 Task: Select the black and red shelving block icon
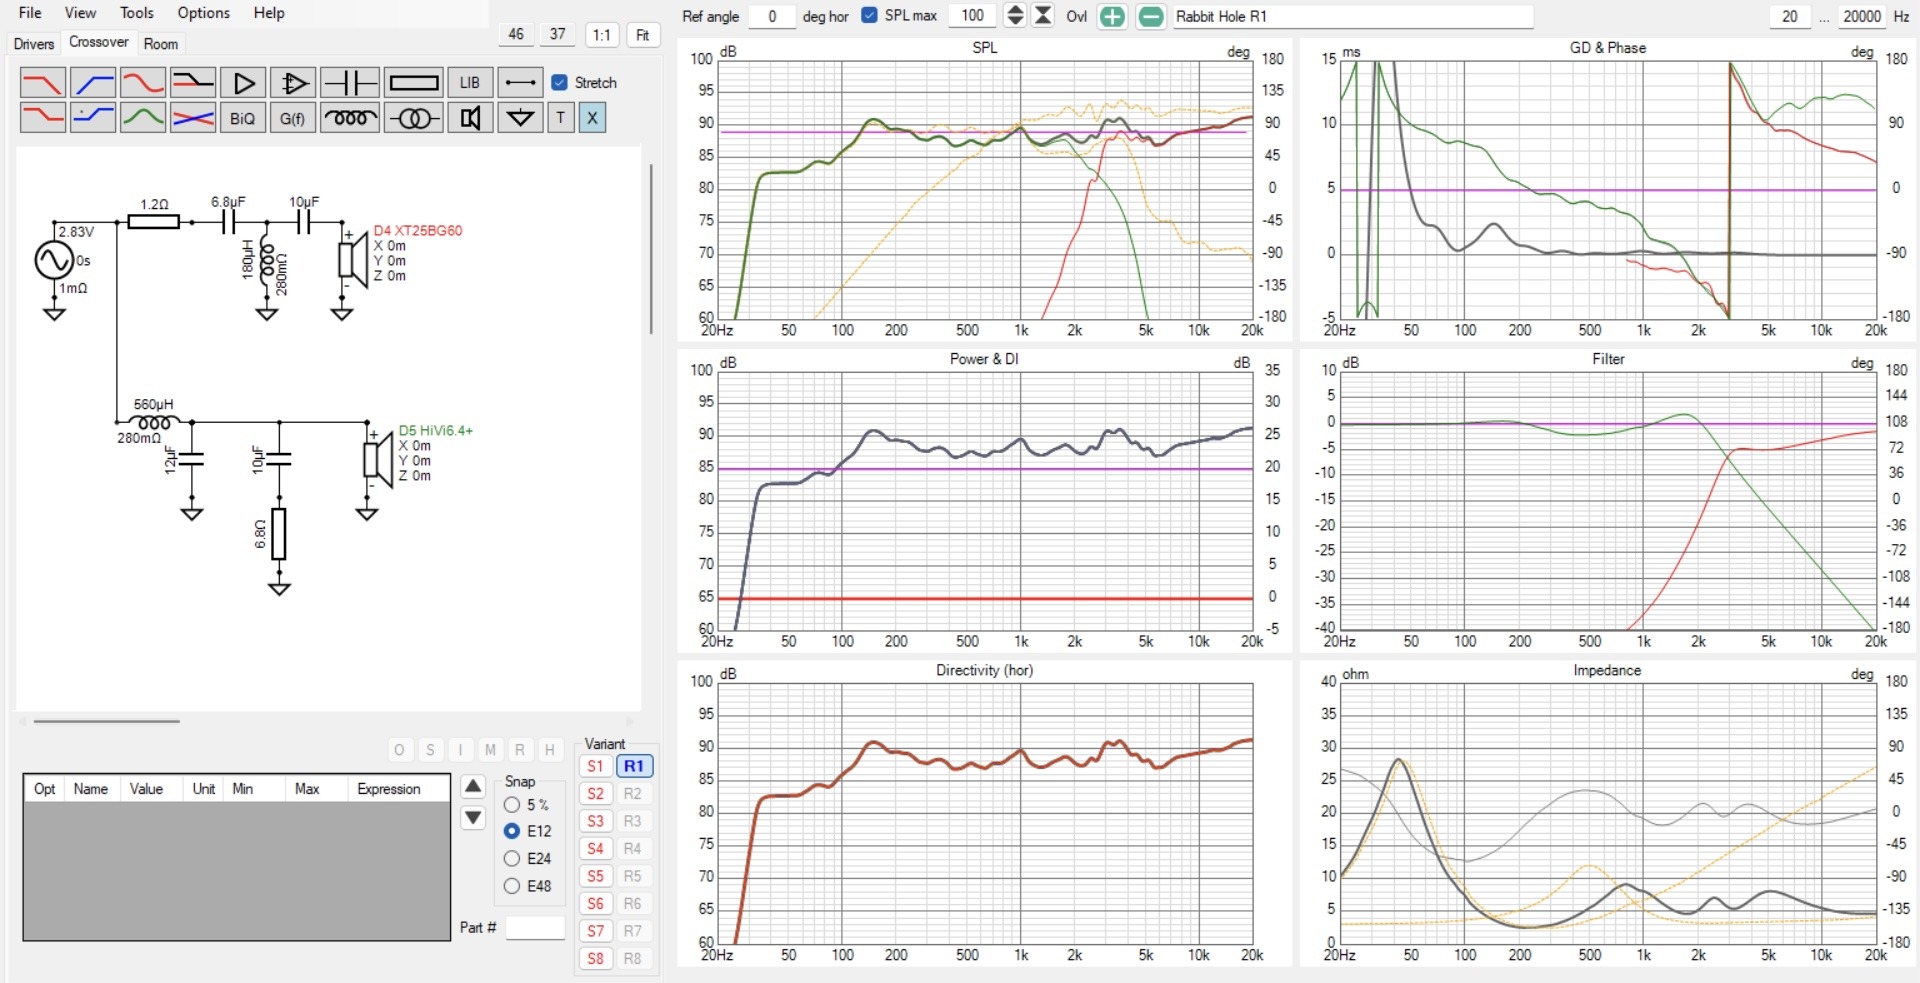coord(193,83)
